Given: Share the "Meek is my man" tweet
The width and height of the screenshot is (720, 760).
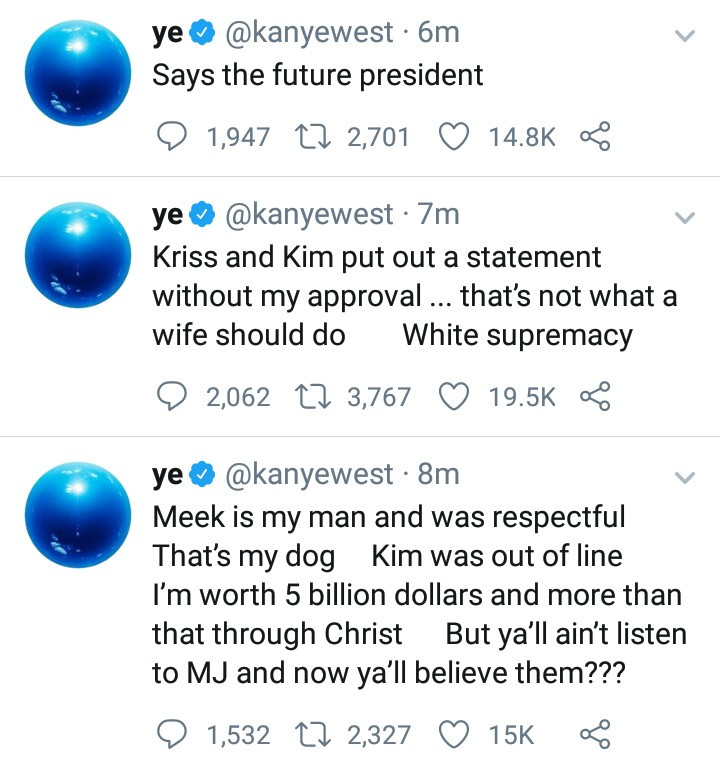Looking at the screenshot, I should coord(595,735).
